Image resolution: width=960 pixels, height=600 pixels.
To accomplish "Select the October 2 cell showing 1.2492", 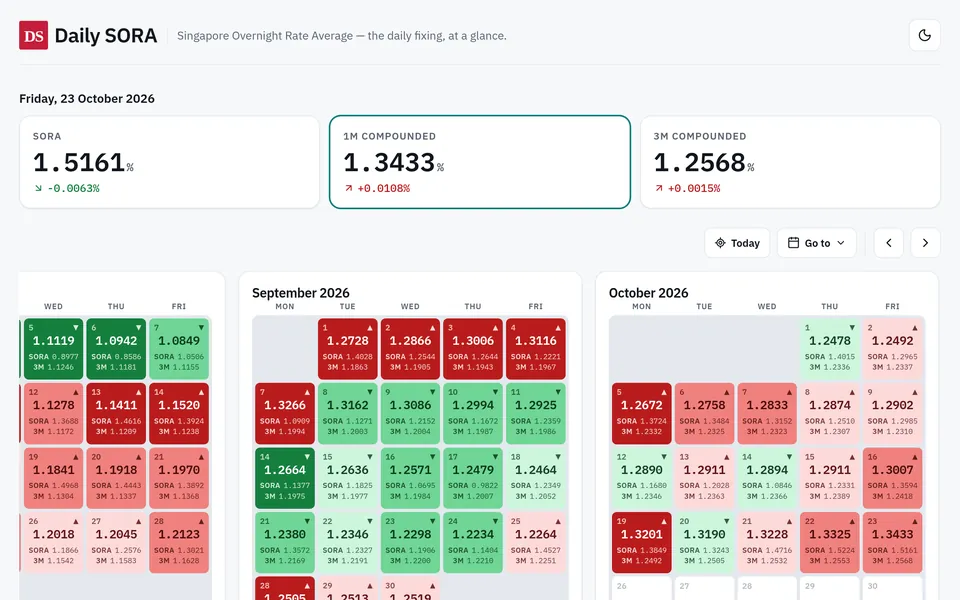I will click(893, 349).
